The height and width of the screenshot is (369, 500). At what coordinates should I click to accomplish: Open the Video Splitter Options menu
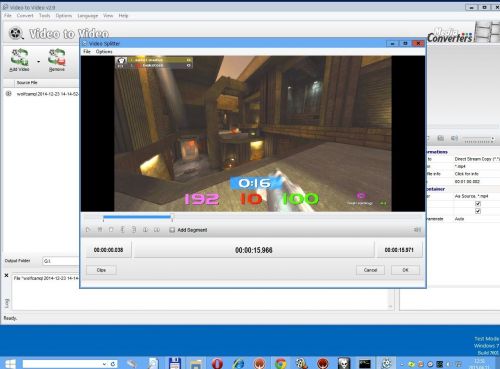[104, 52]
